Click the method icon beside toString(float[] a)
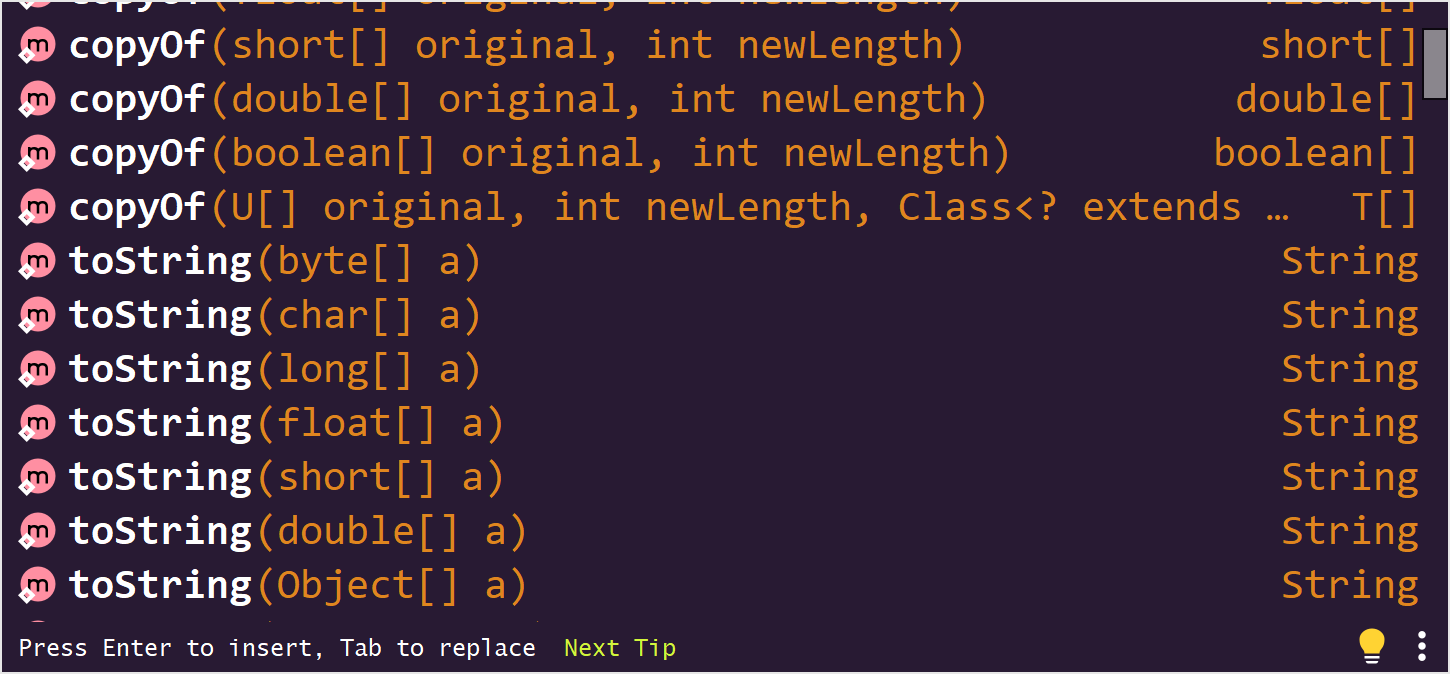Viewport: 1450px width, 674px height. click(36, 422)
